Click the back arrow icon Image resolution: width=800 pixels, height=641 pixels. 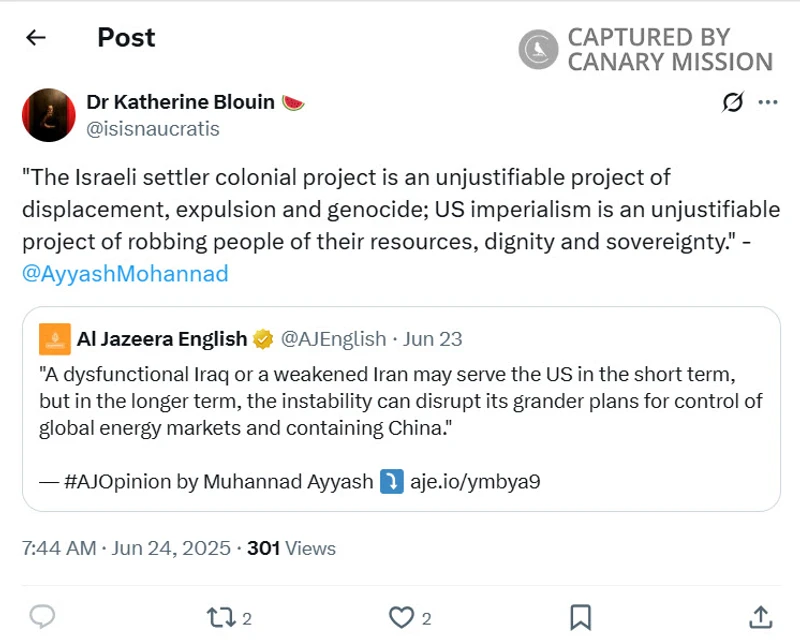coord(36,38)
